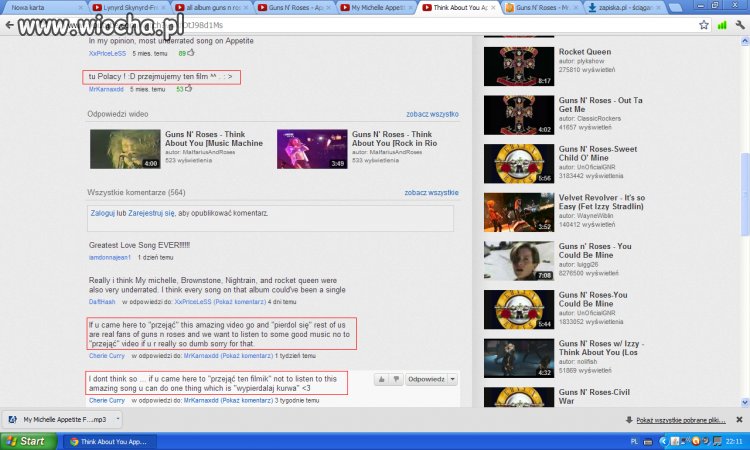Image resolution: width=750 pixels, height=450 pixels.
Task: Switch to the Nowa karta tab
Action: coord(43,8)
